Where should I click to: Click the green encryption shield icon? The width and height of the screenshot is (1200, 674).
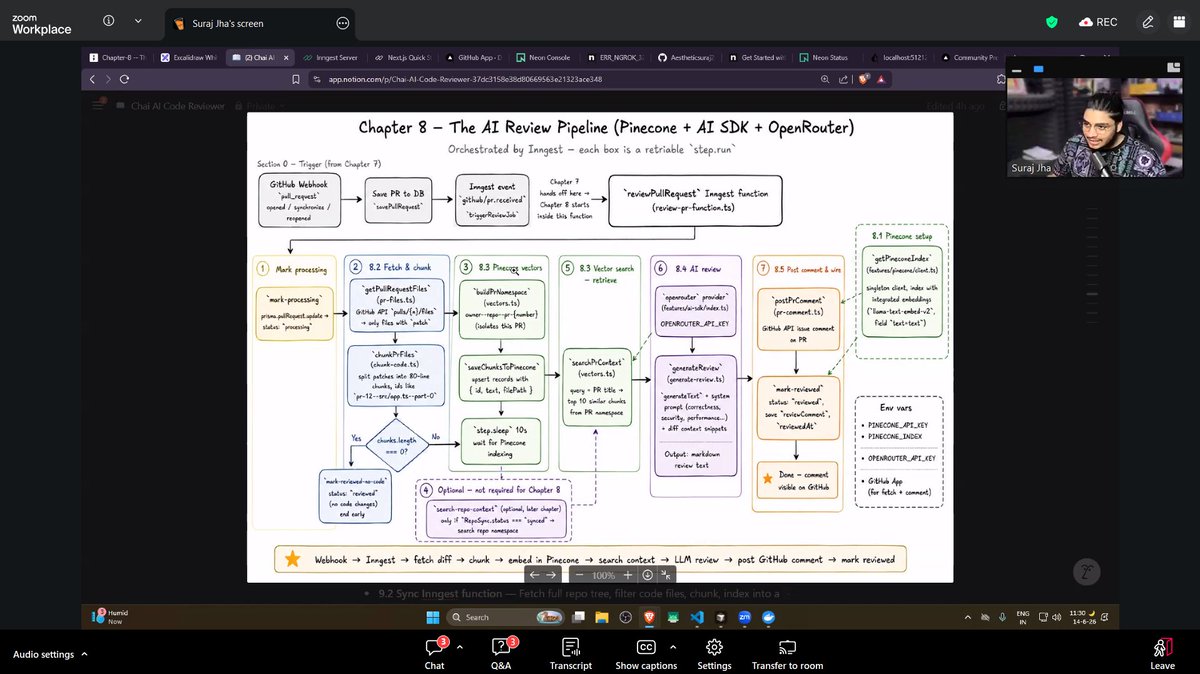(x=1051, y=22)
